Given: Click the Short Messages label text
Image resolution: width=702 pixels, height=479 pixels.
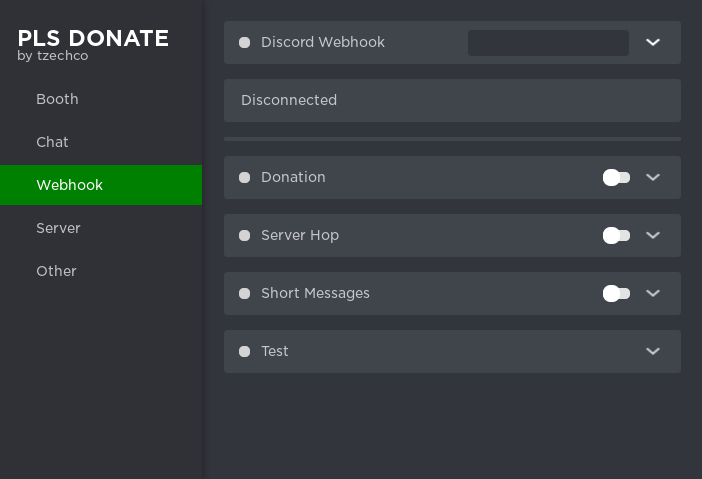Looking at the screenshot, I should [x=315, y=293].
